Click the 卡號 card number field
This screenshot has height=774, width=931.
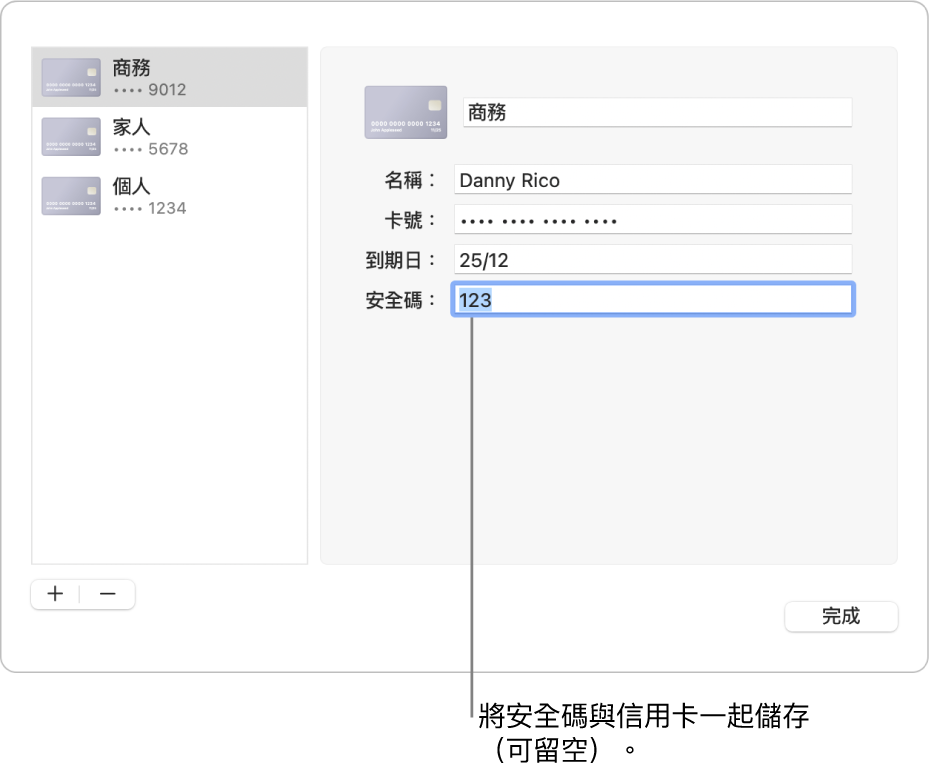click(653, 220)
